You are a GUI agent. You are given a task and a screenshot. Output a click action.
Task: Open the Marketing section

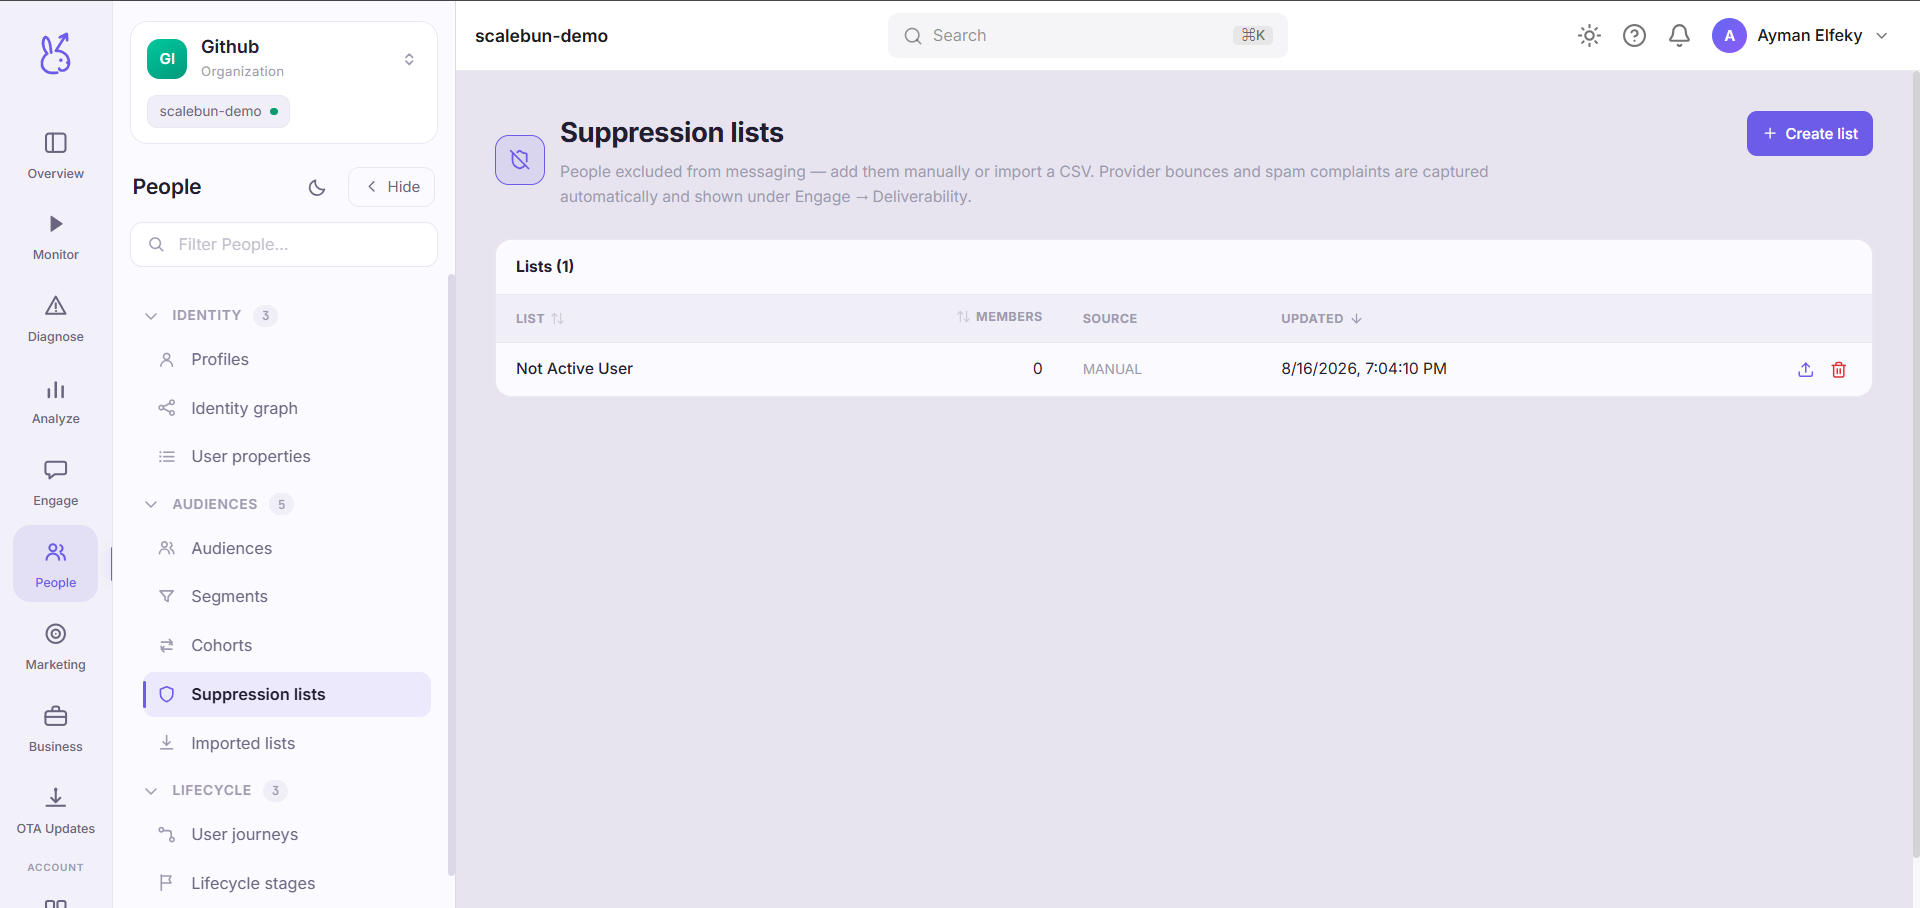(x=56, y=648)
